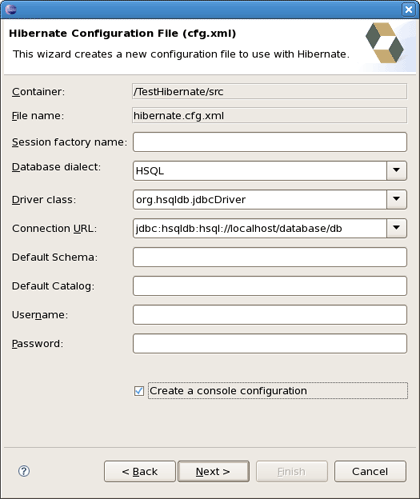Focus the Password field

[270, 343]
